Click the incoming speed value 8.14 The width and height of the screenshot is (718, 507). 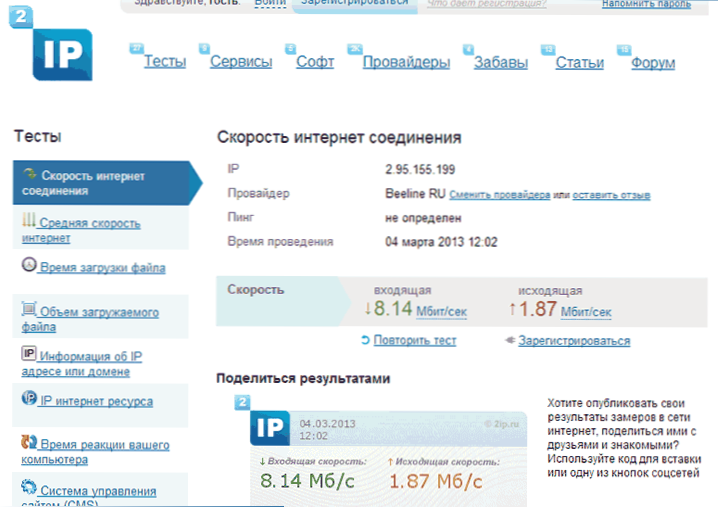393,309
